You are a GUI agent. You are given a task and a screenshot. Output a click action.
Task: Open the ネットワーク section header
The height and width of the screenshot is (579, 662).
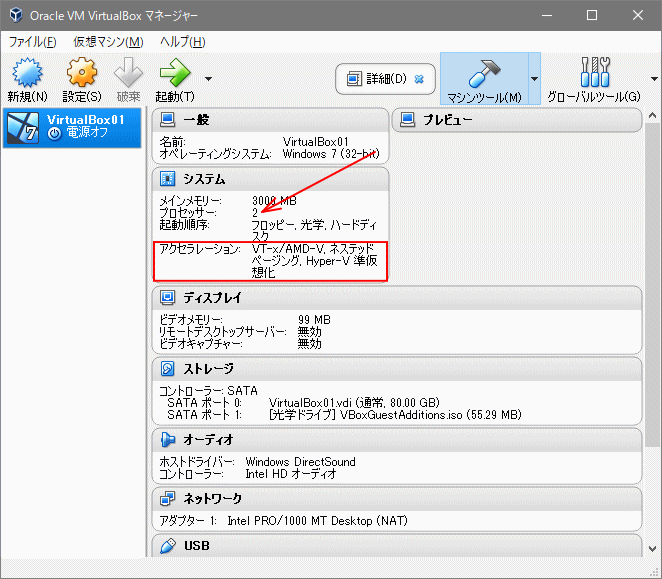[397, 499]
